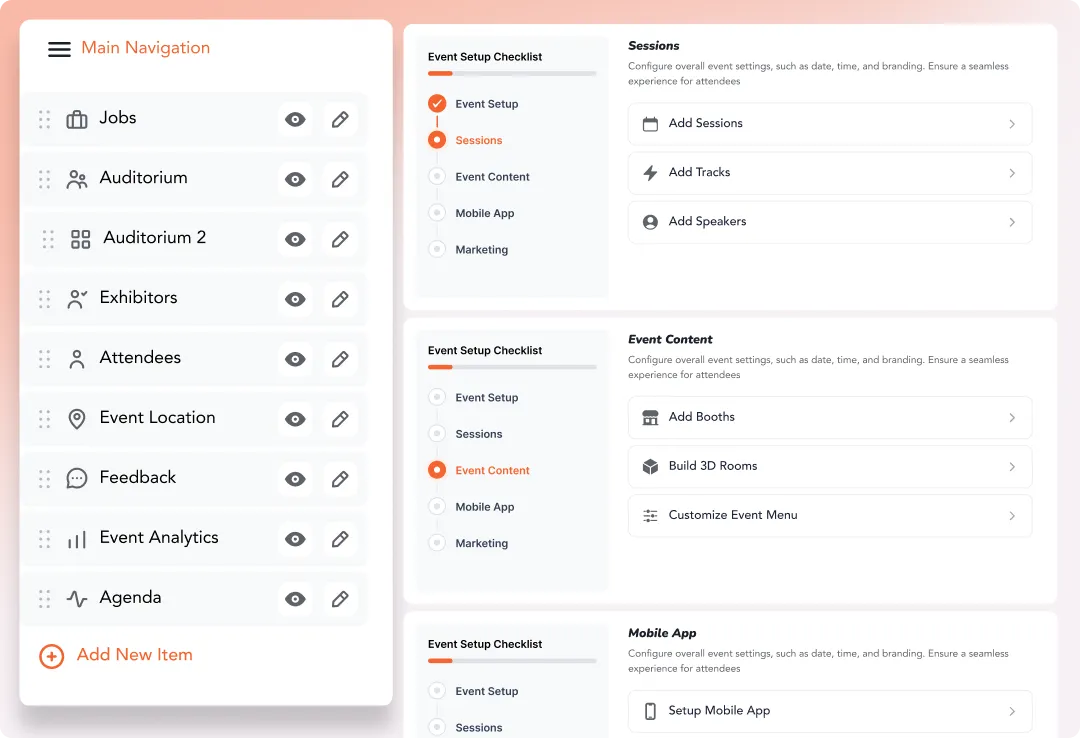Select Event Content step in the top checklist

492,177
